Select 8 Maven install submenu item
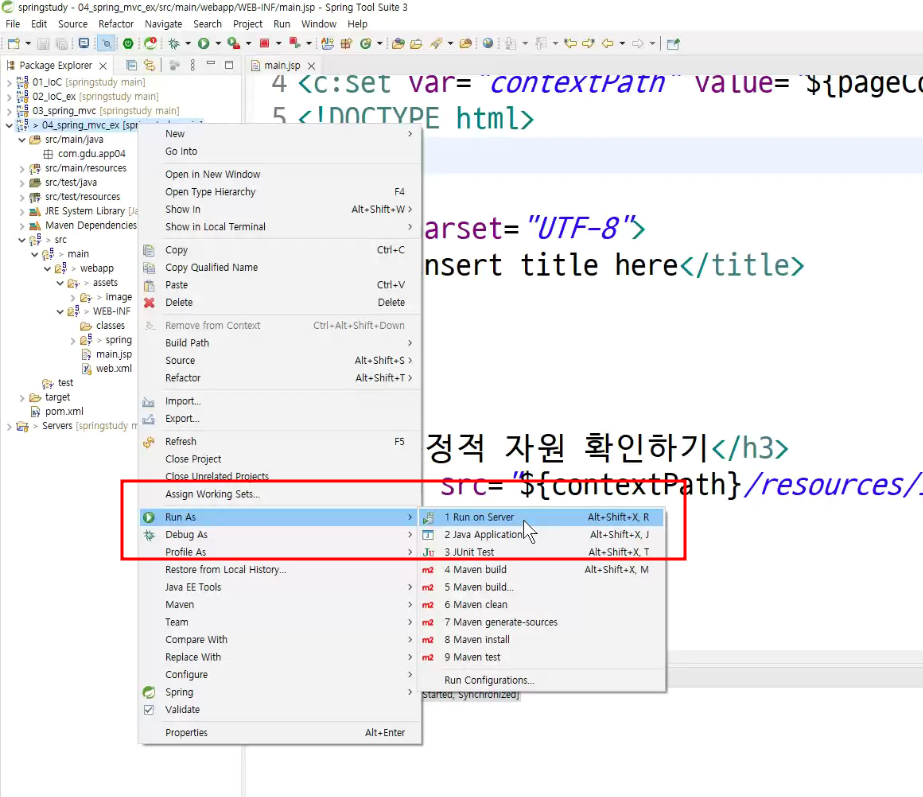This screenshot has height=797, width=923. point(542,639)
